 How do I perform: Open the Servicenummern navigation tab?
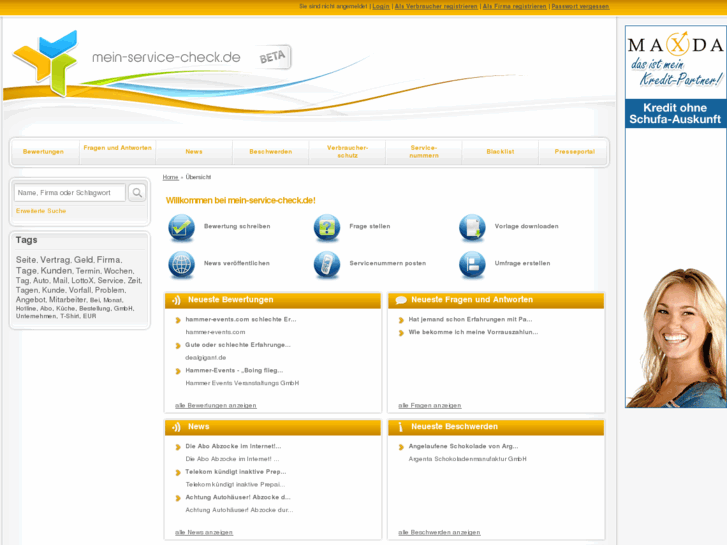click(424, 152)
